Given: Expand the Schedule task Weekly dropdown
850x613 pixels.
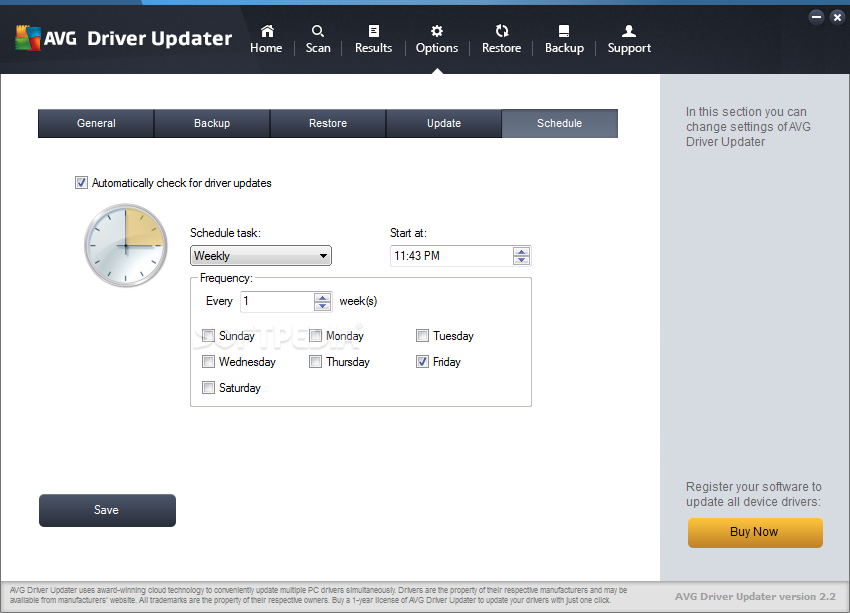Looking at the screenshot, I should [261, 256].
